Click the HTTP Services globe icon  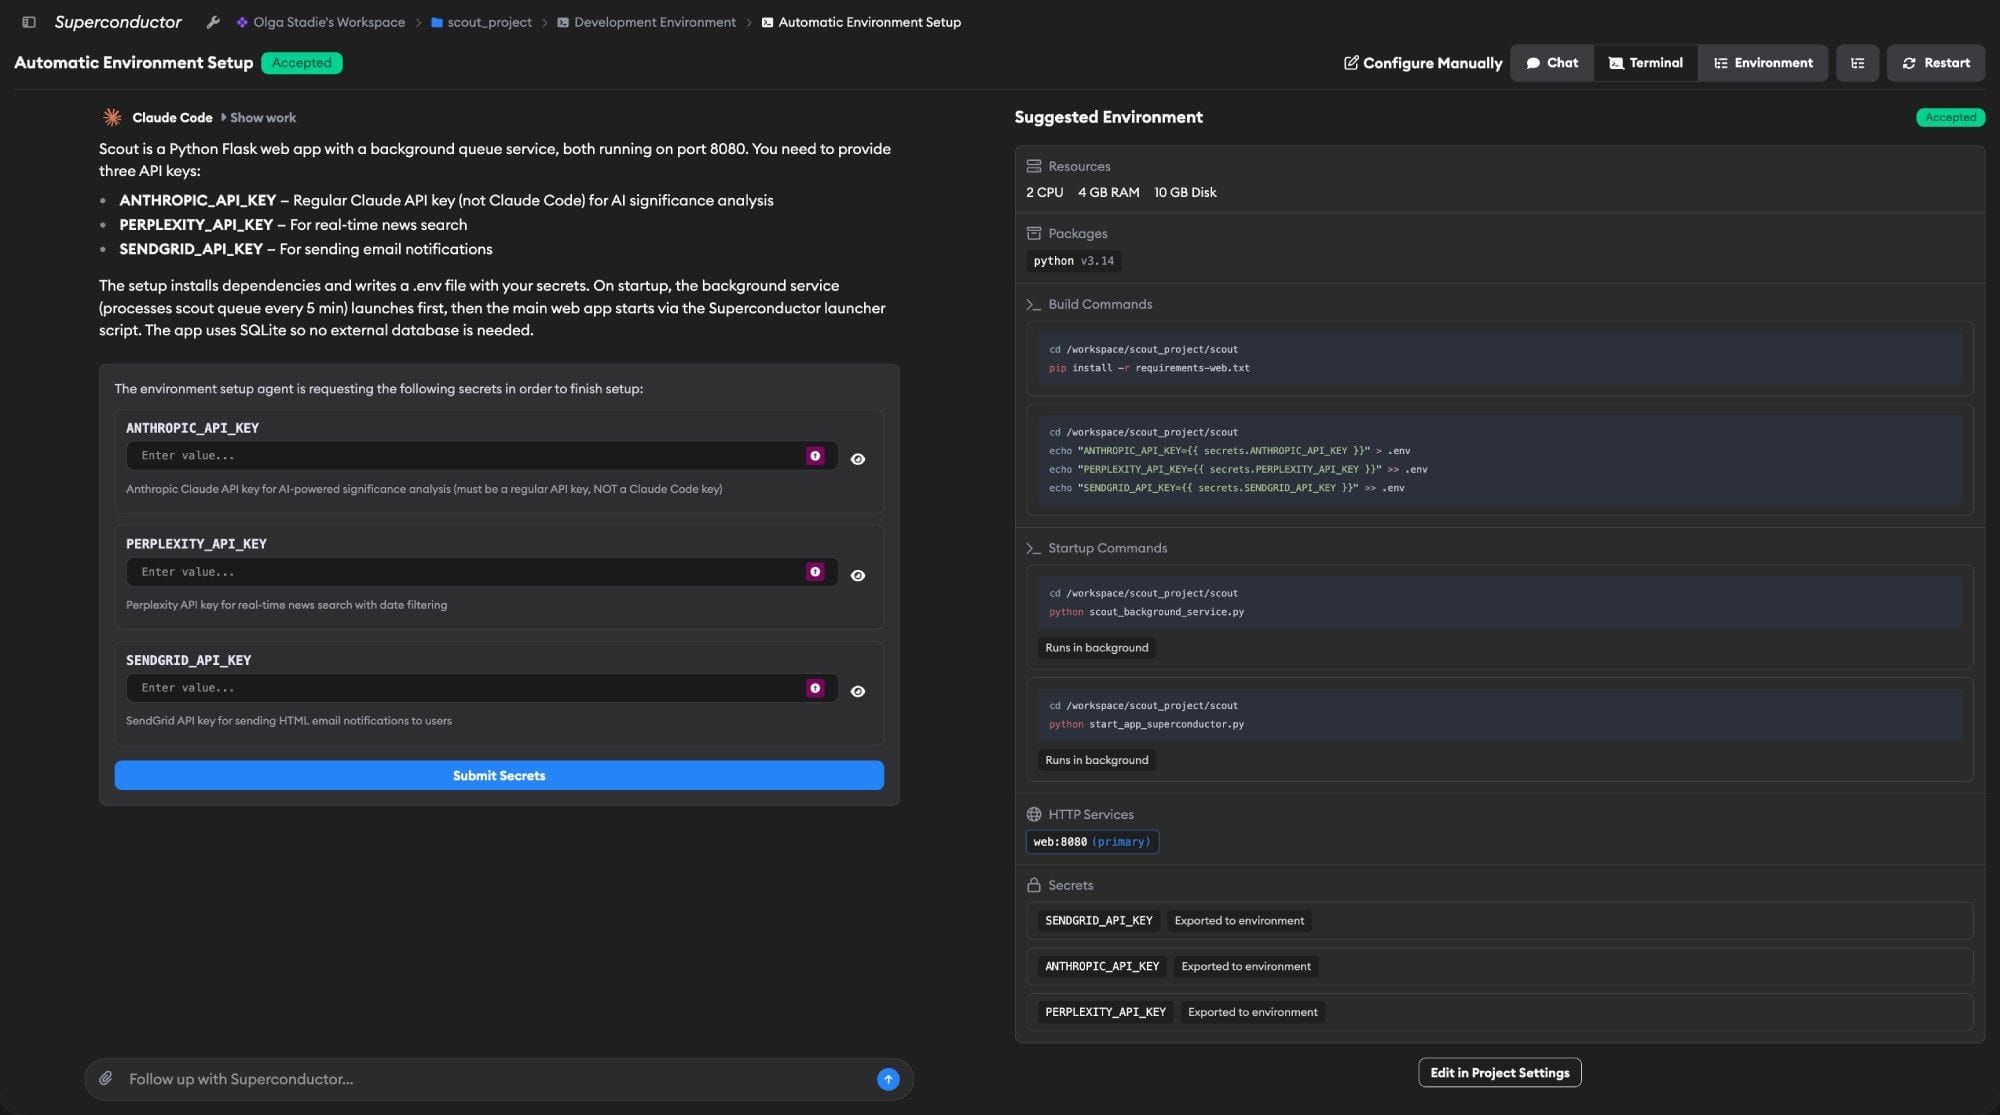click(1034, 814)
